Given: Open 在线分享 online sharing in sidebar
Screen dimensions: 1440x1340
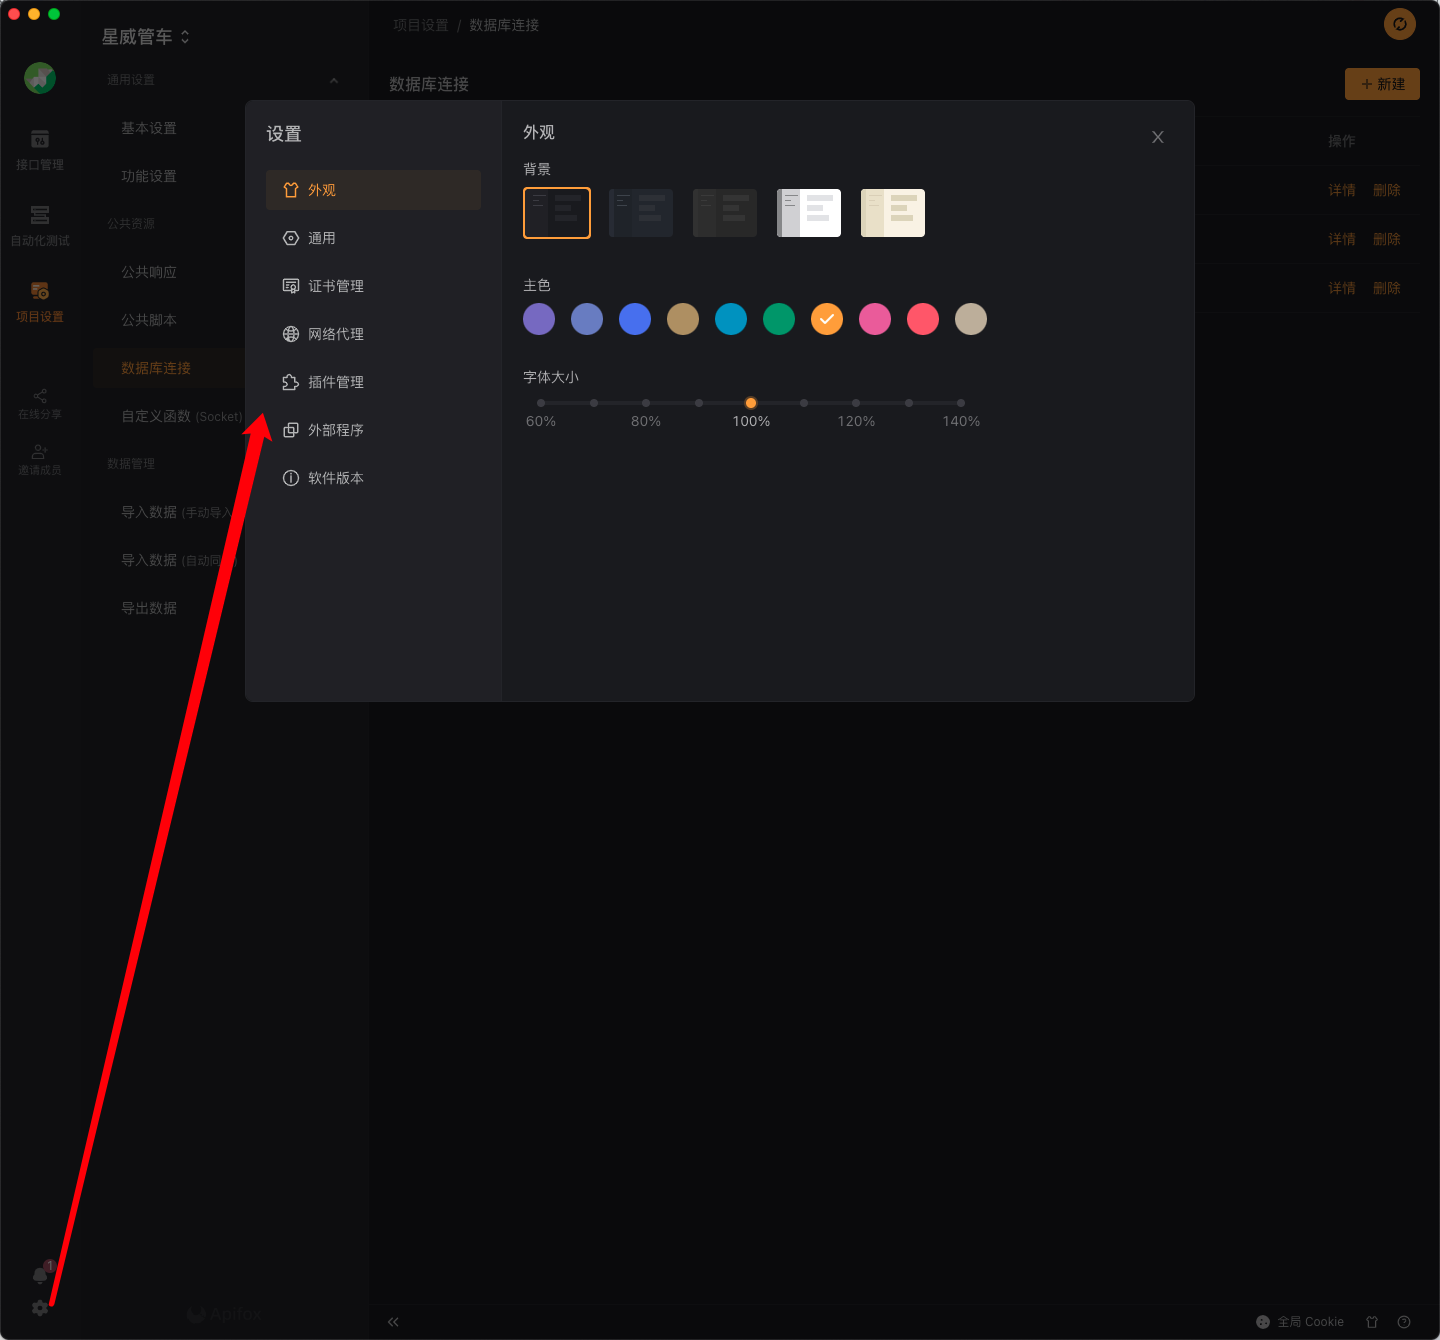Looking at the screenshot, I should 40,404.
